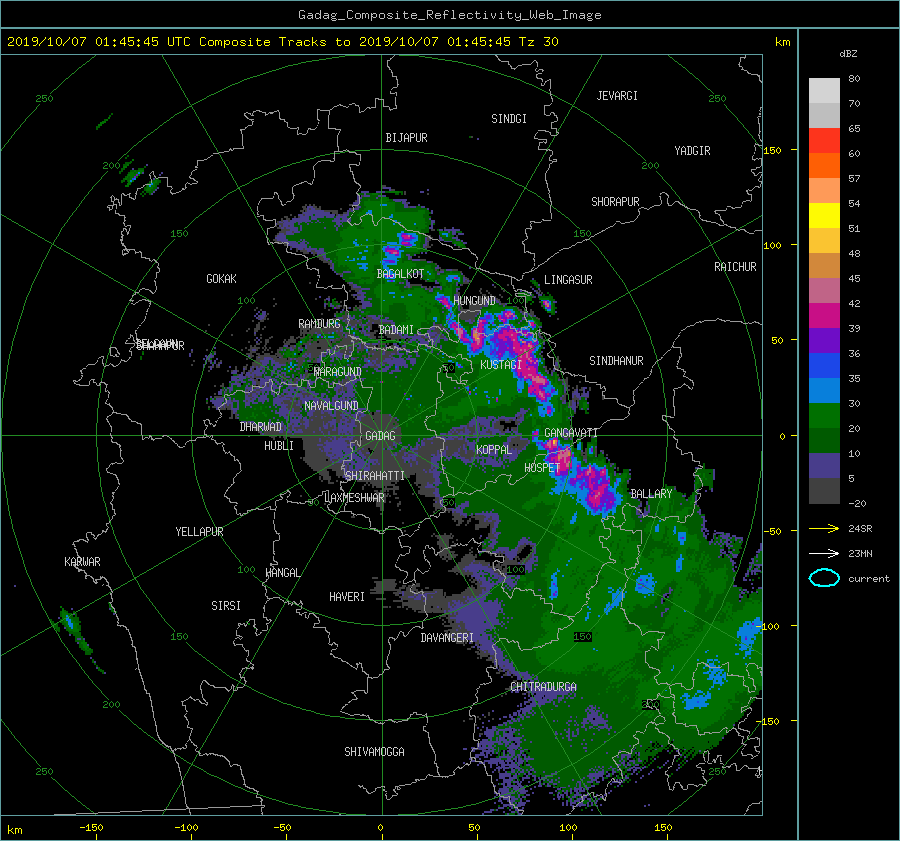
Task: Click the SIRSI city label
Action: point(226,606)
